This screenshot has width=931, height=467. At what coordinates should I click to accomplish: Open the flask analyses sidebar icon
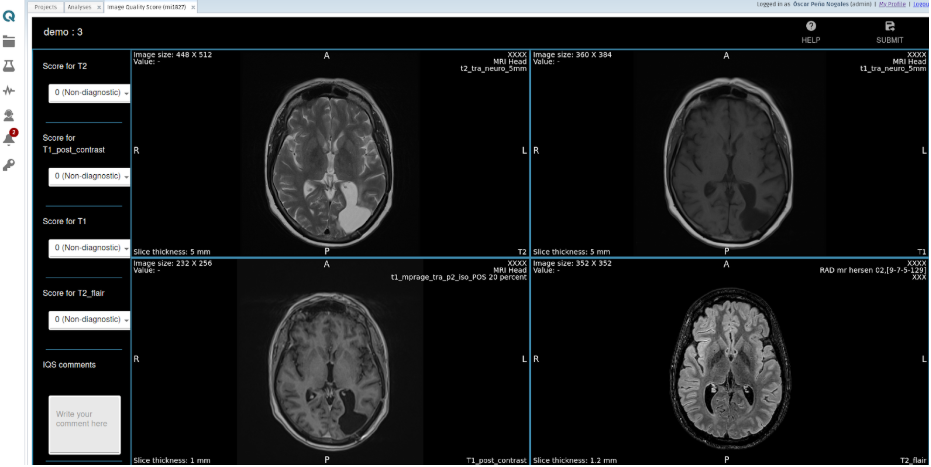click(x=9, y=65)
